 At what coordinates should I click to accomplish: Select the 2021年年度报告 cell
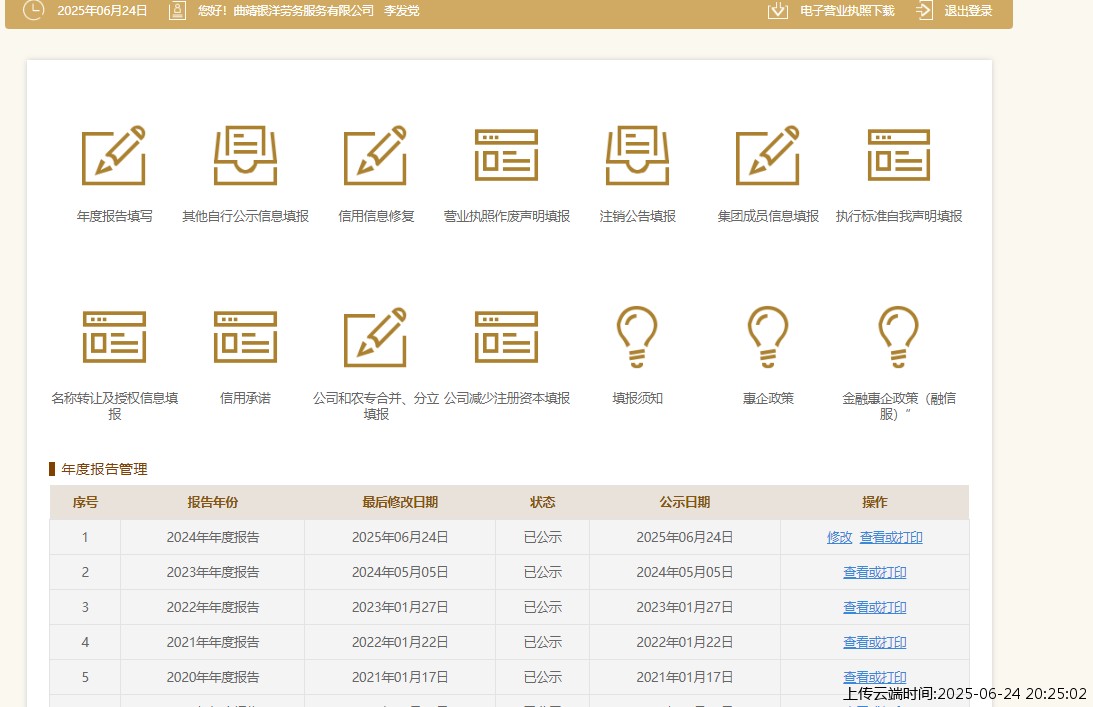(x=213, y=642)
